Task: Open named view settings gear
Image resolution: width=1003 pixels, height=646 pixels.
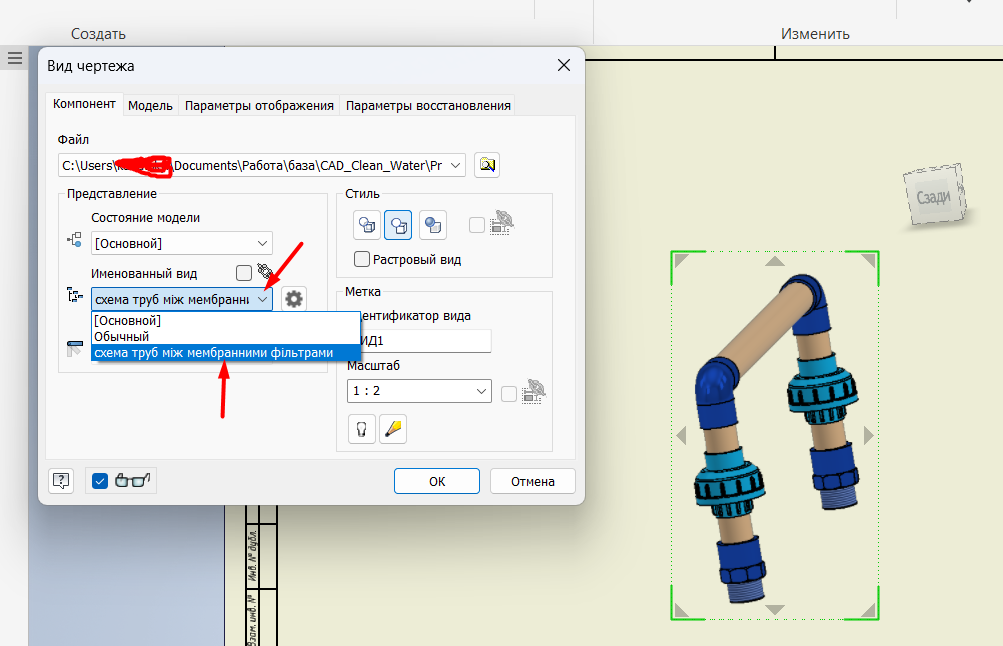Action: tap(294, 299)
